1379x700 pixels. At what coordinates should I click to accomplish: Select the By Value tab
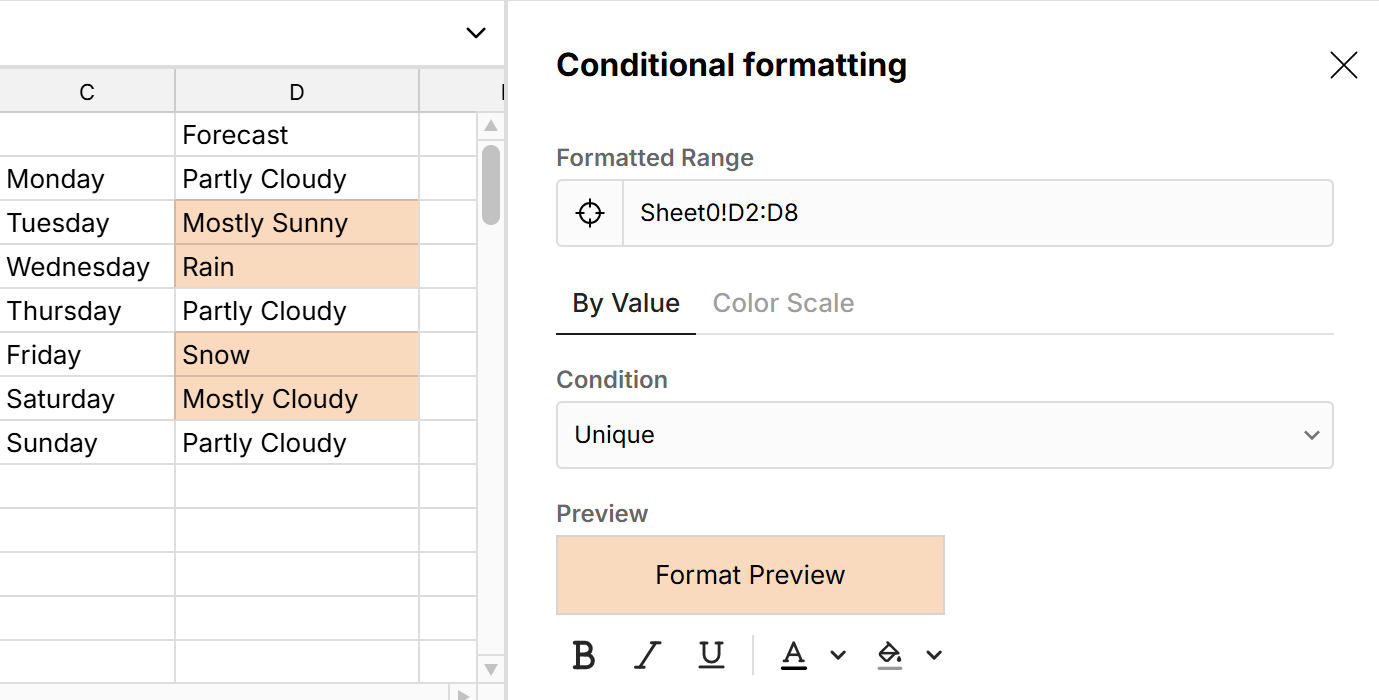click(x=625, y=303)
